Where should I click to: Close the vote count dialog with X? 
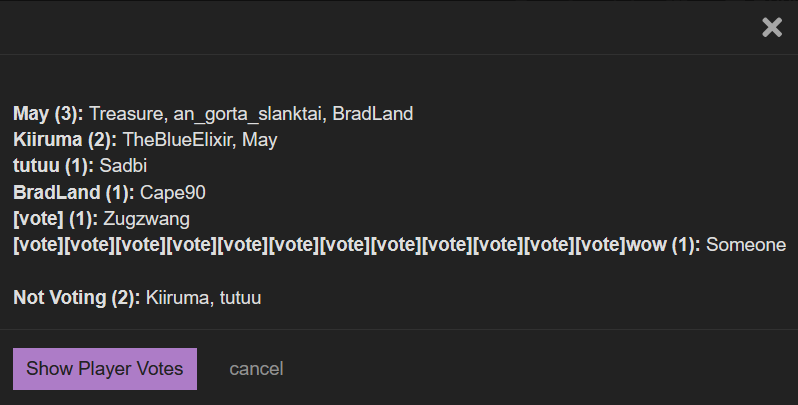[772, 27]
